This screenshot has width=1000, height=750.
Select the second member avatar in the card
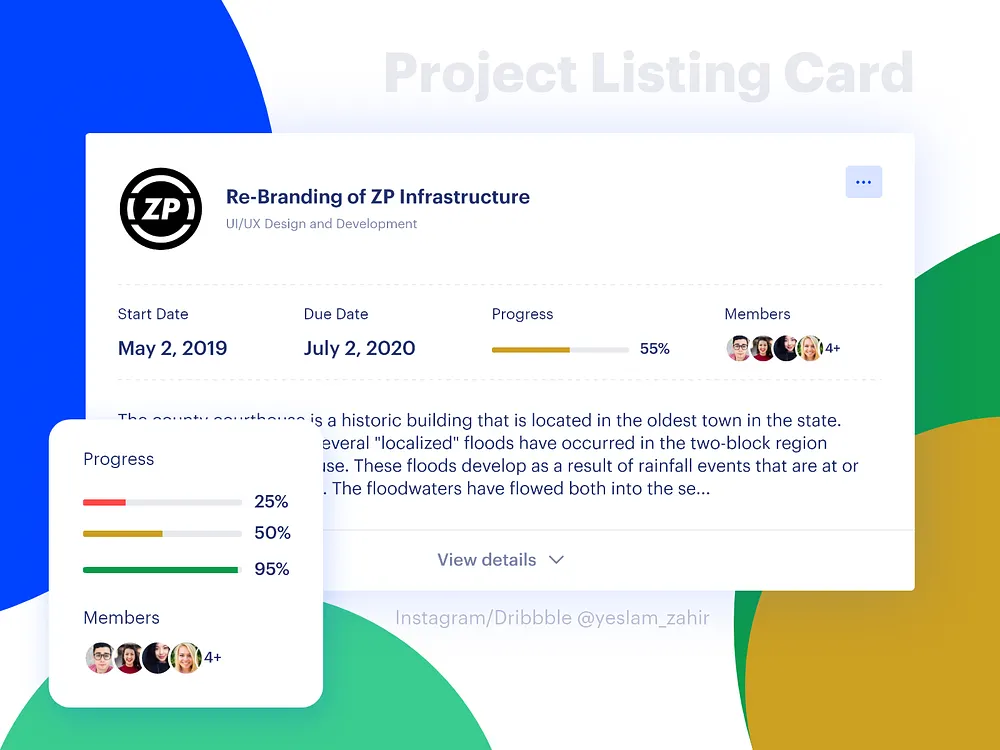[762, 348]
